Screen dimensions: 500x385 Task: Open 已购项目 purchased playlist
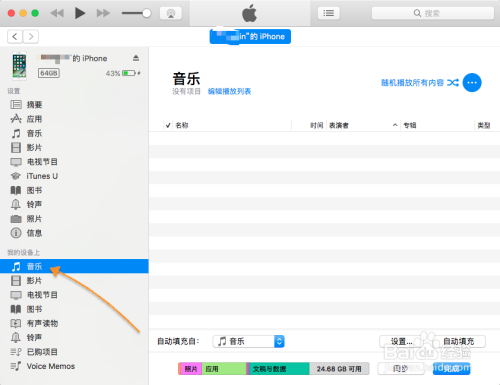pyautogui.click(x=74, y=352)
